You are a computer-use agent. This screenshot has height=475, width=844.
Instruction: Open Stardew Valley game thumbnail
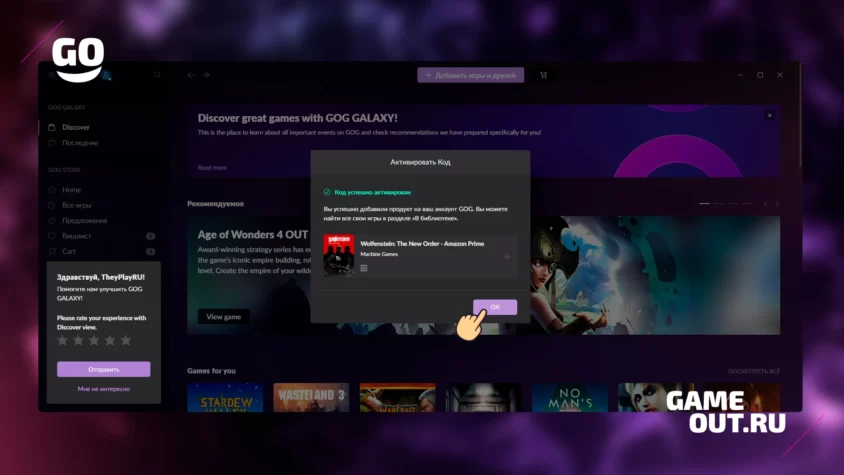pyautogui.click(x=225, y=397)
